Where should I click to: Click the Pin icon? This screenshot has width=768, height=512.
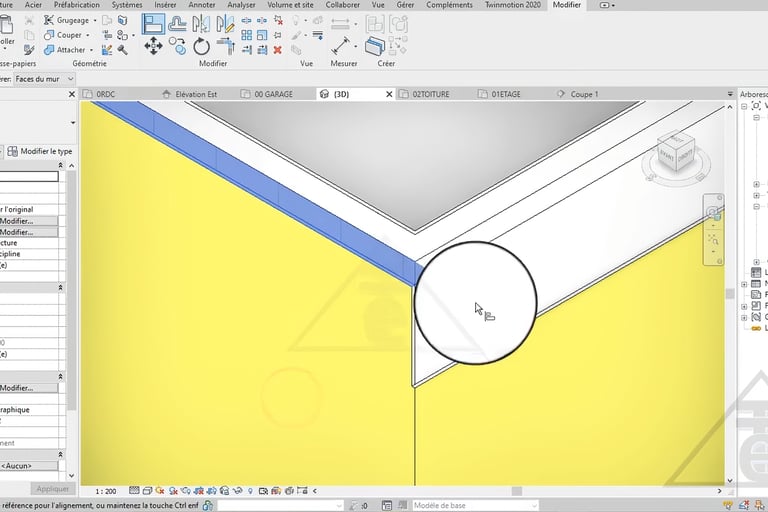coord(278,35)
